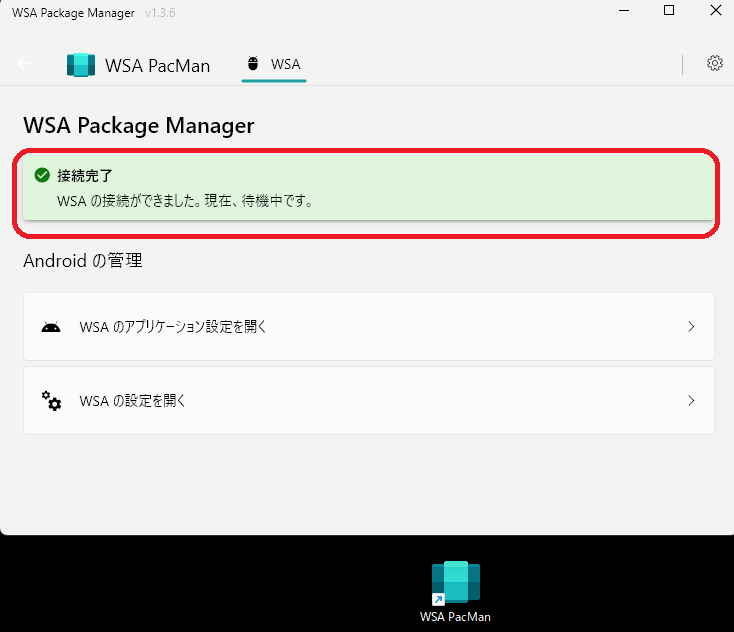Click the Android の管理 section heading

83,260
